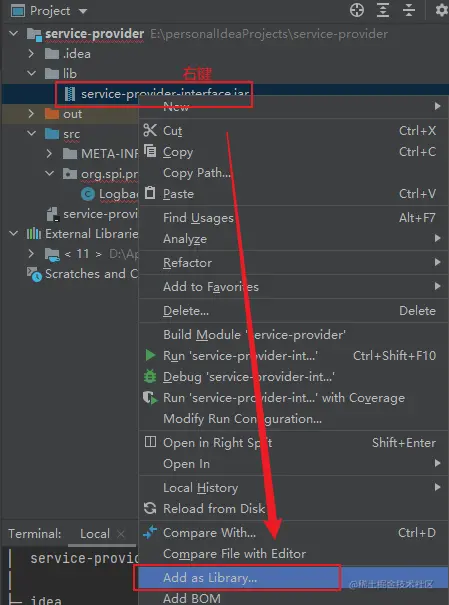Viewport: 449px width, 605px height.
Task: Click the green Run arrow icon
Action: tap(150, 355)
